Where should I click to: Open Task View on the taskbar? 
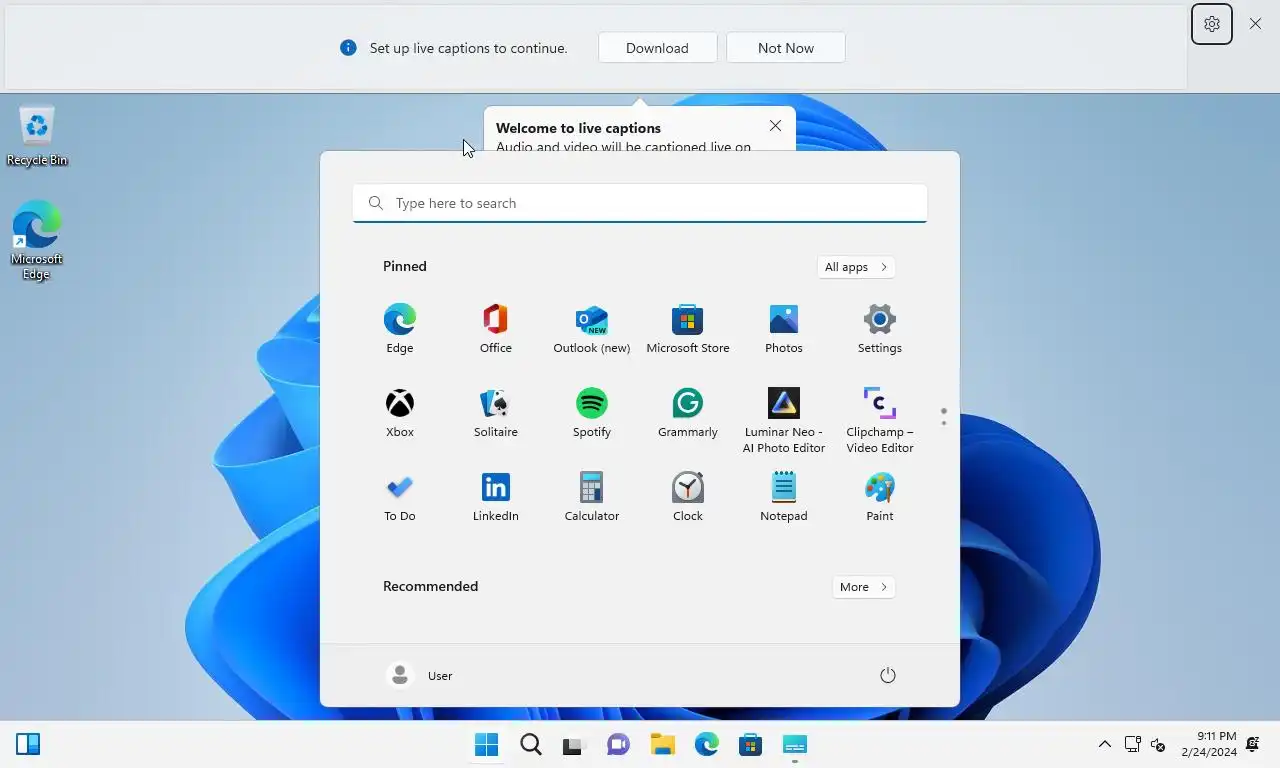click(572, 744)
